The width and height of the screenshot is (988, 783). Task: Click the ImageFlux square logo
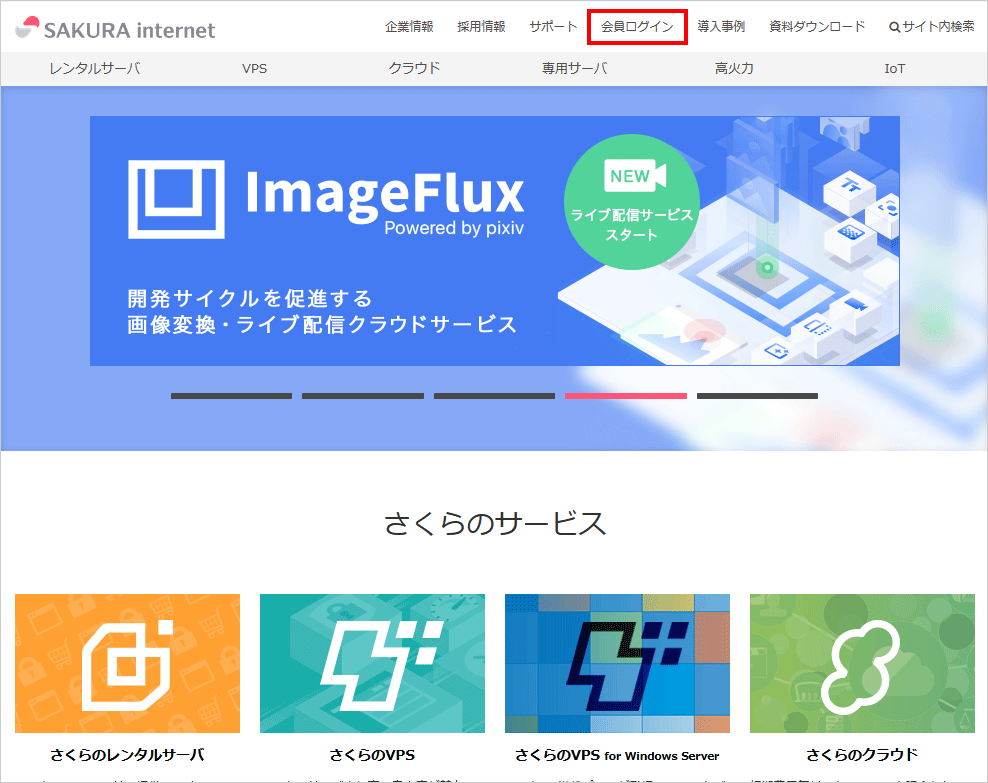[176, 199]
